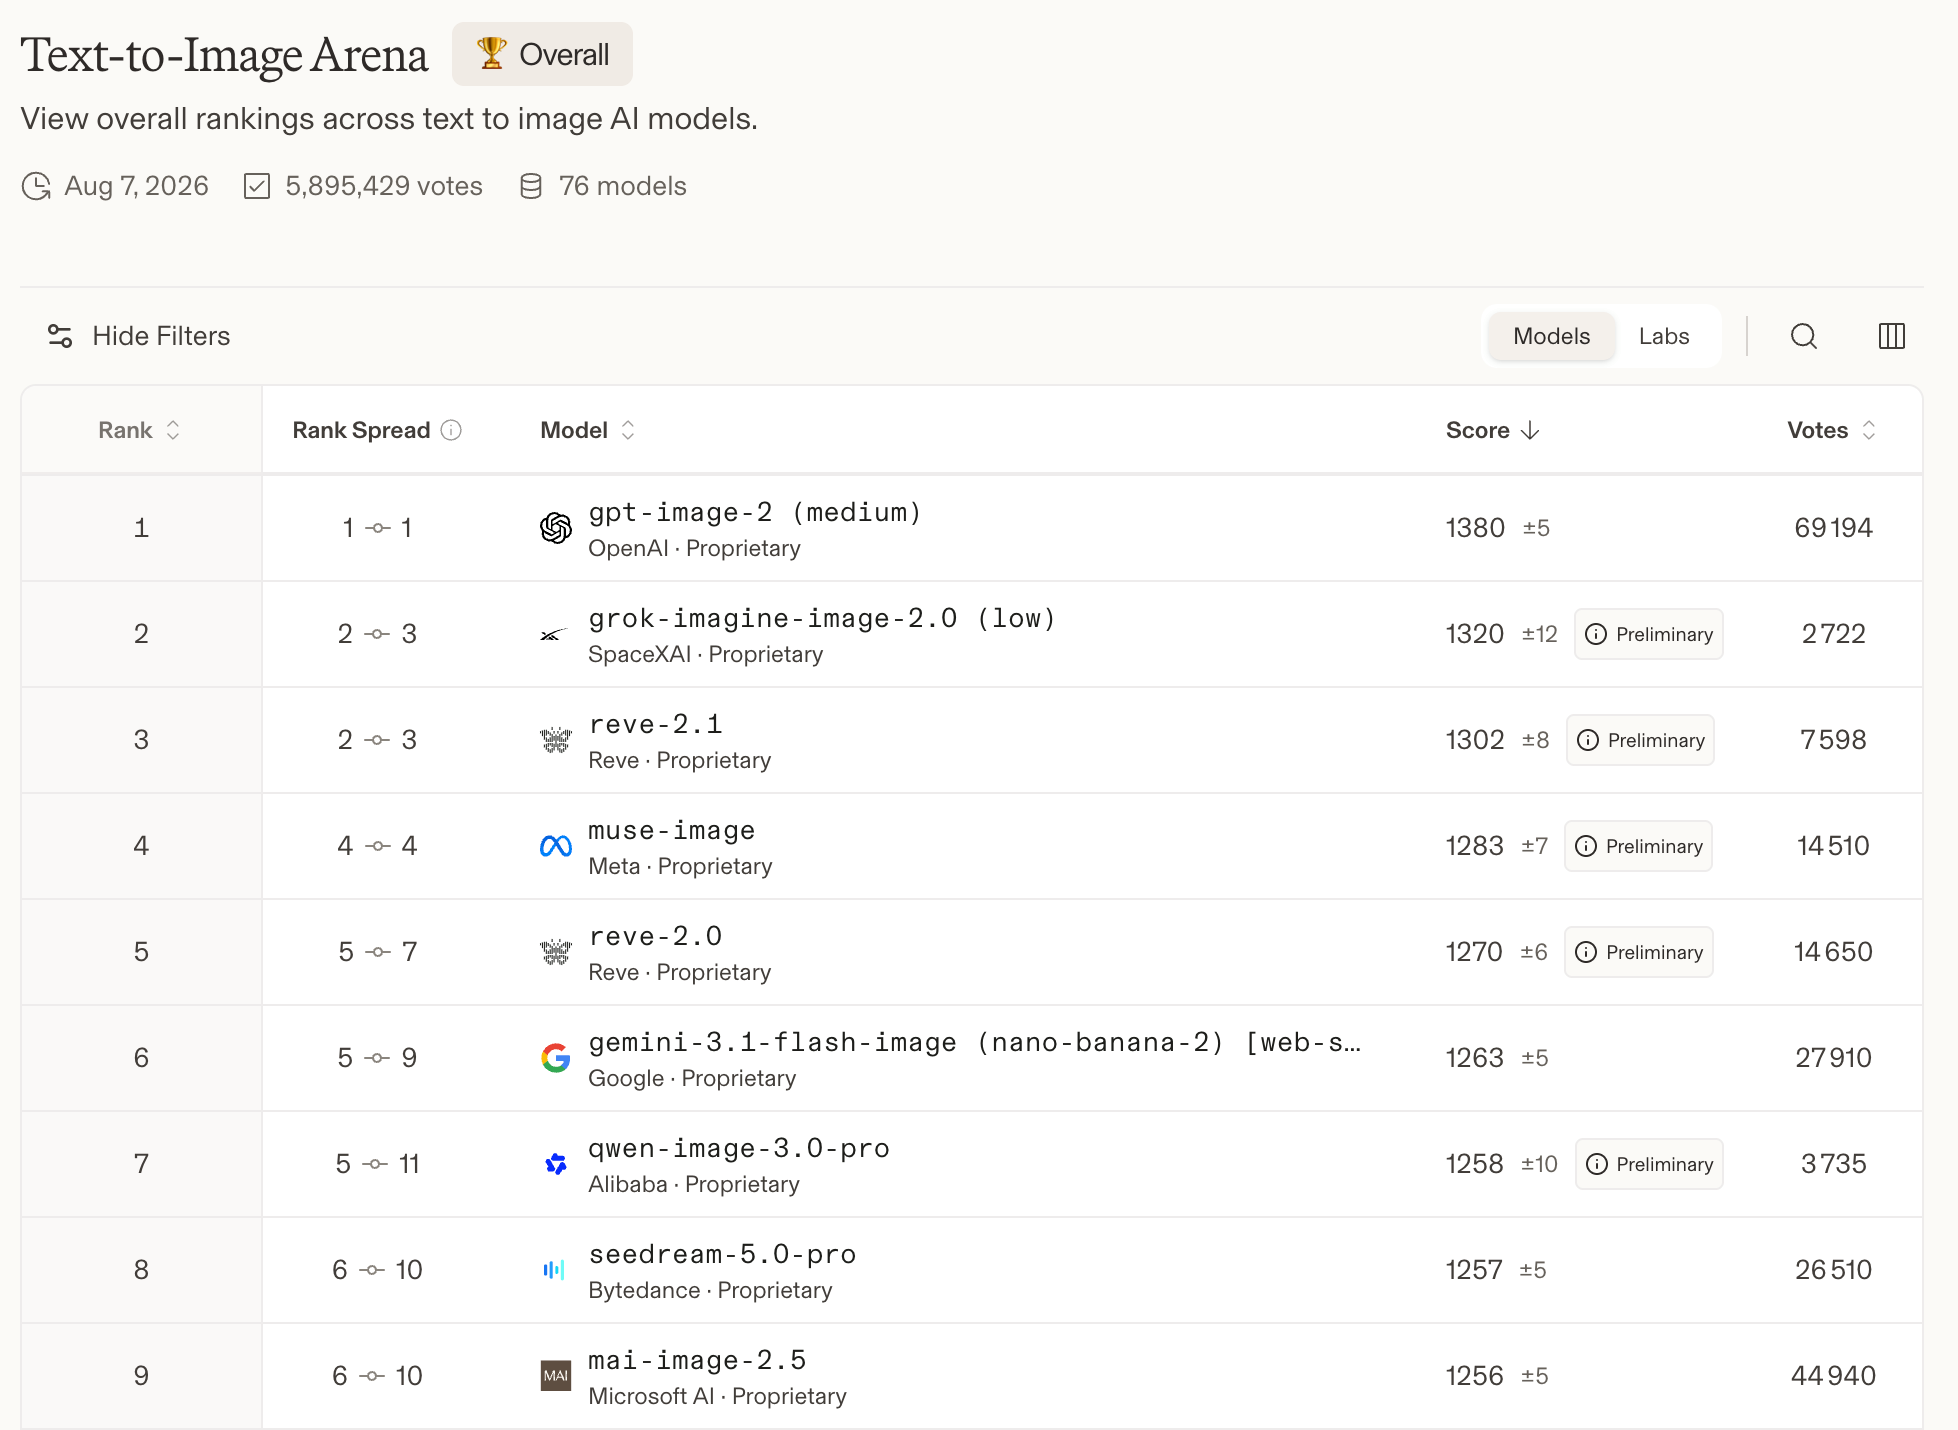The width and height of the screenshot is (1958, 1430).
Task: Click the Reve logo beside reve-2.1
Action: [556, 740]
